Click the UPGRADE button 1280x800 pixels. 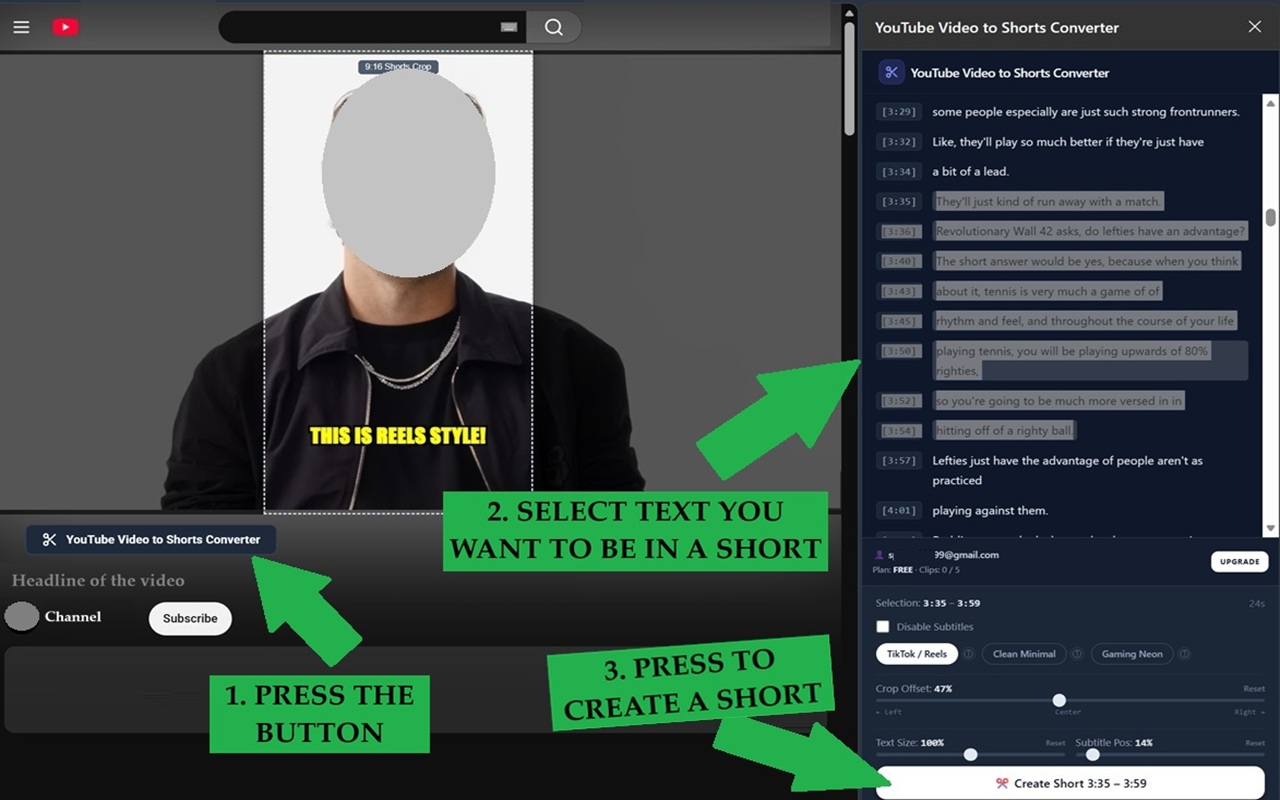coord(1239,561)
